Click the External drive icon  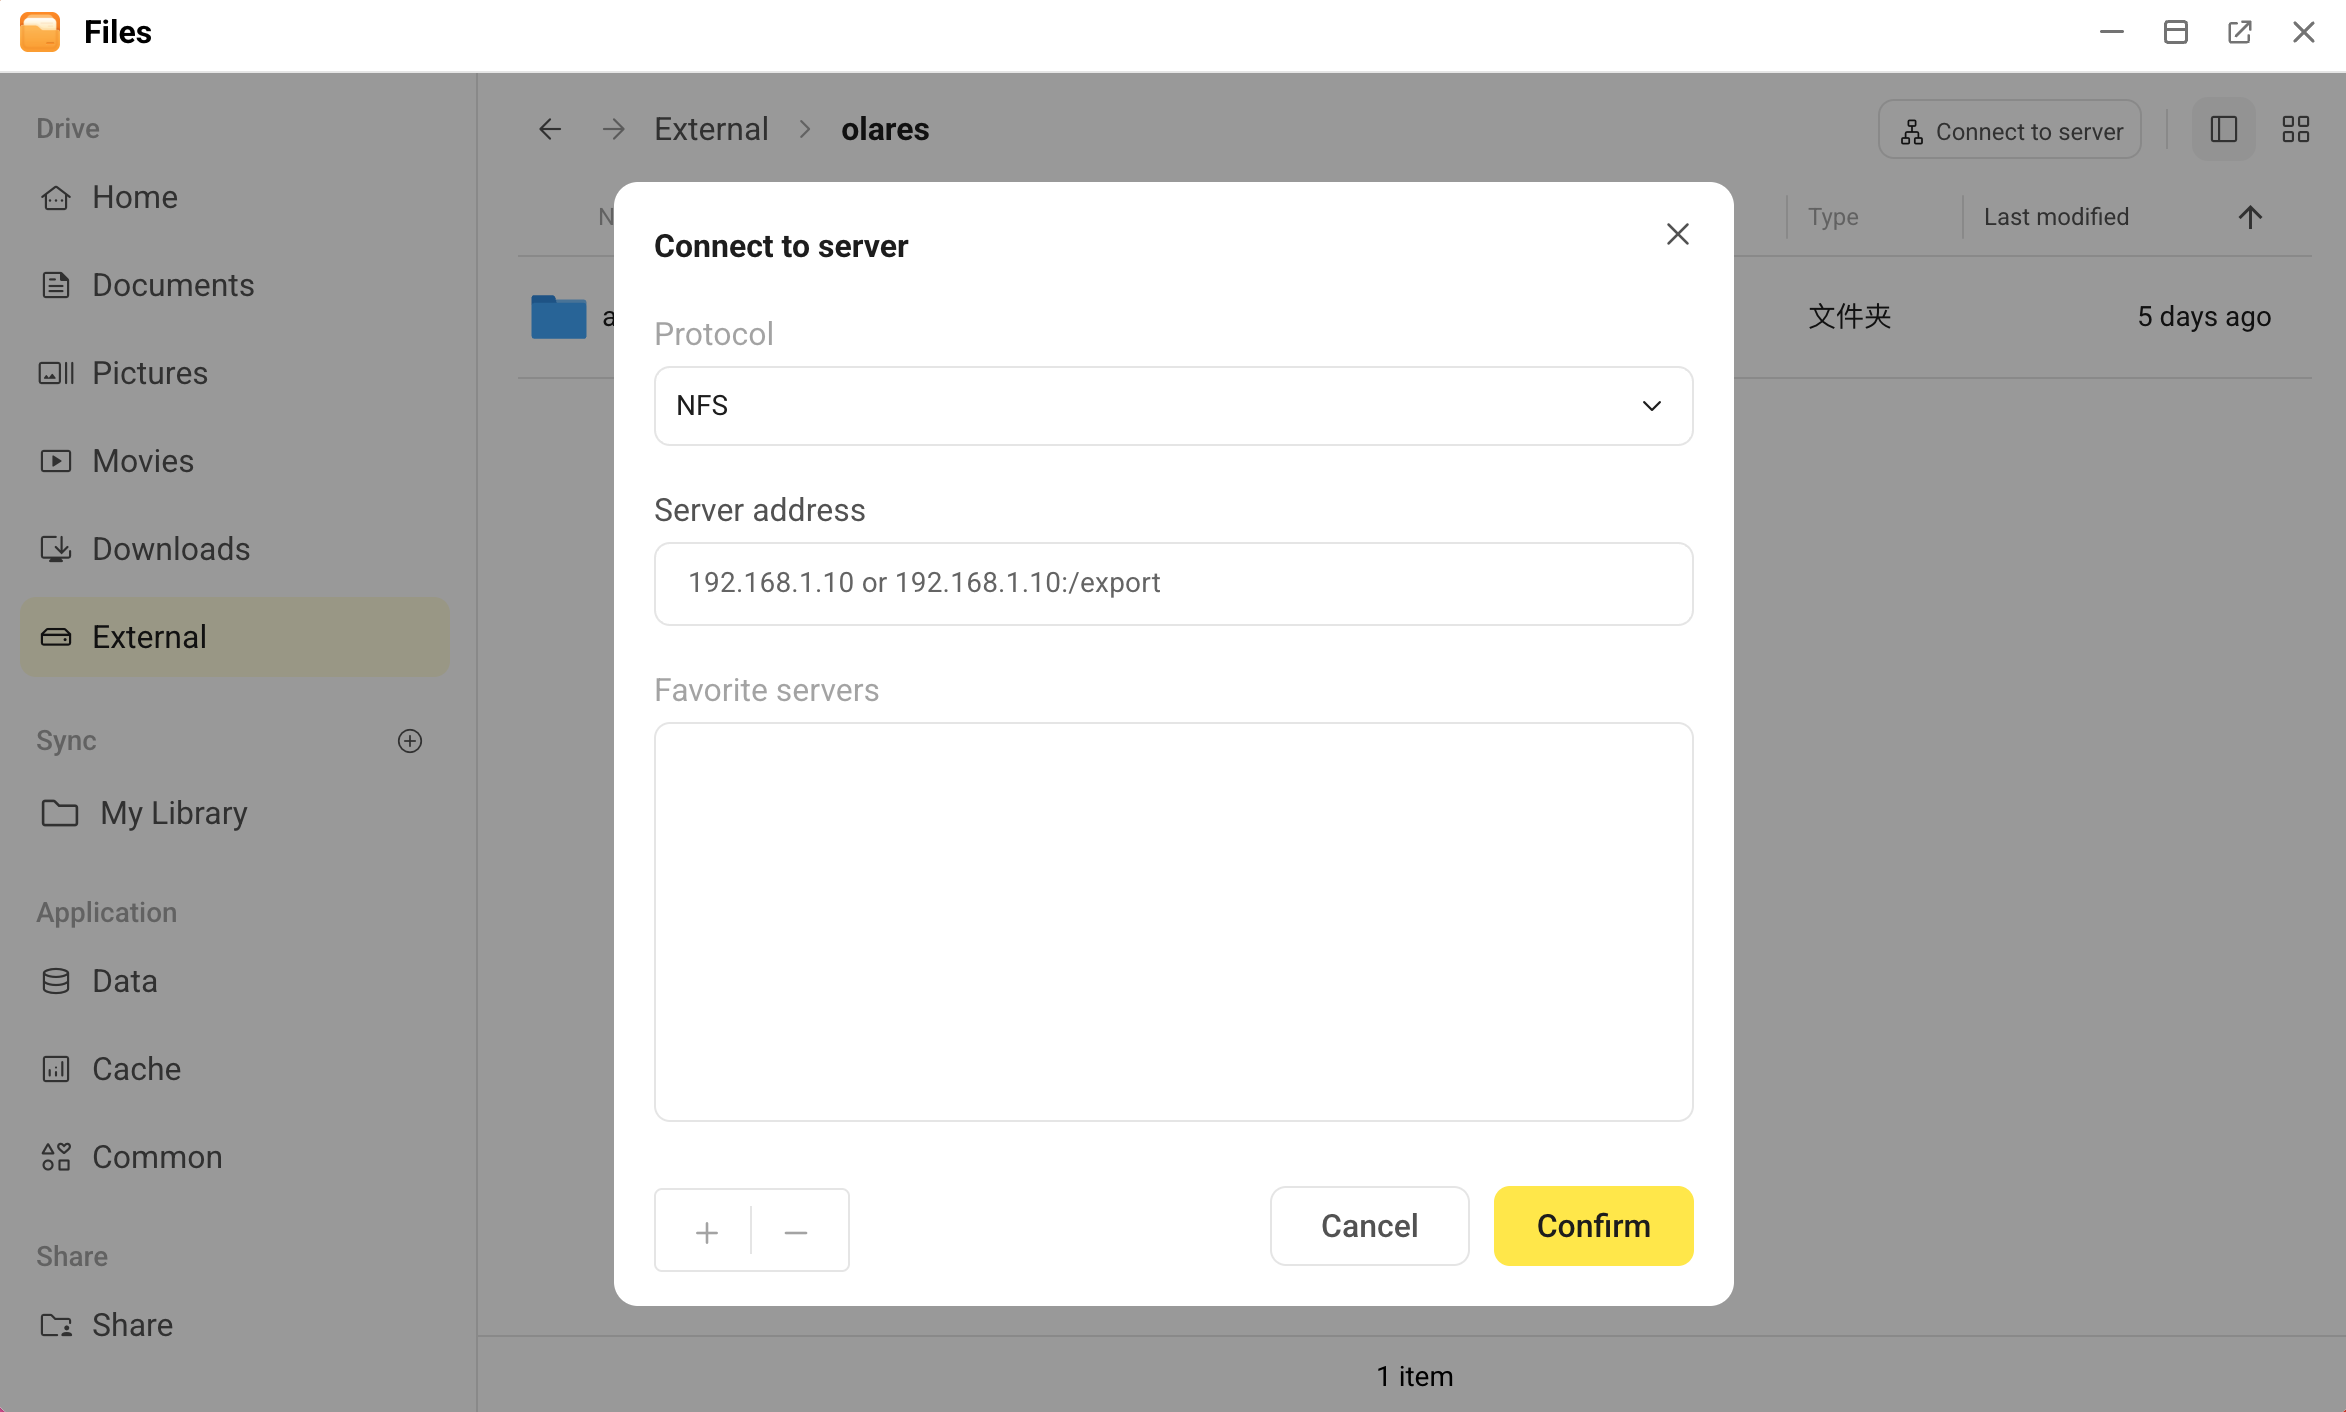(x=56, y=637)
